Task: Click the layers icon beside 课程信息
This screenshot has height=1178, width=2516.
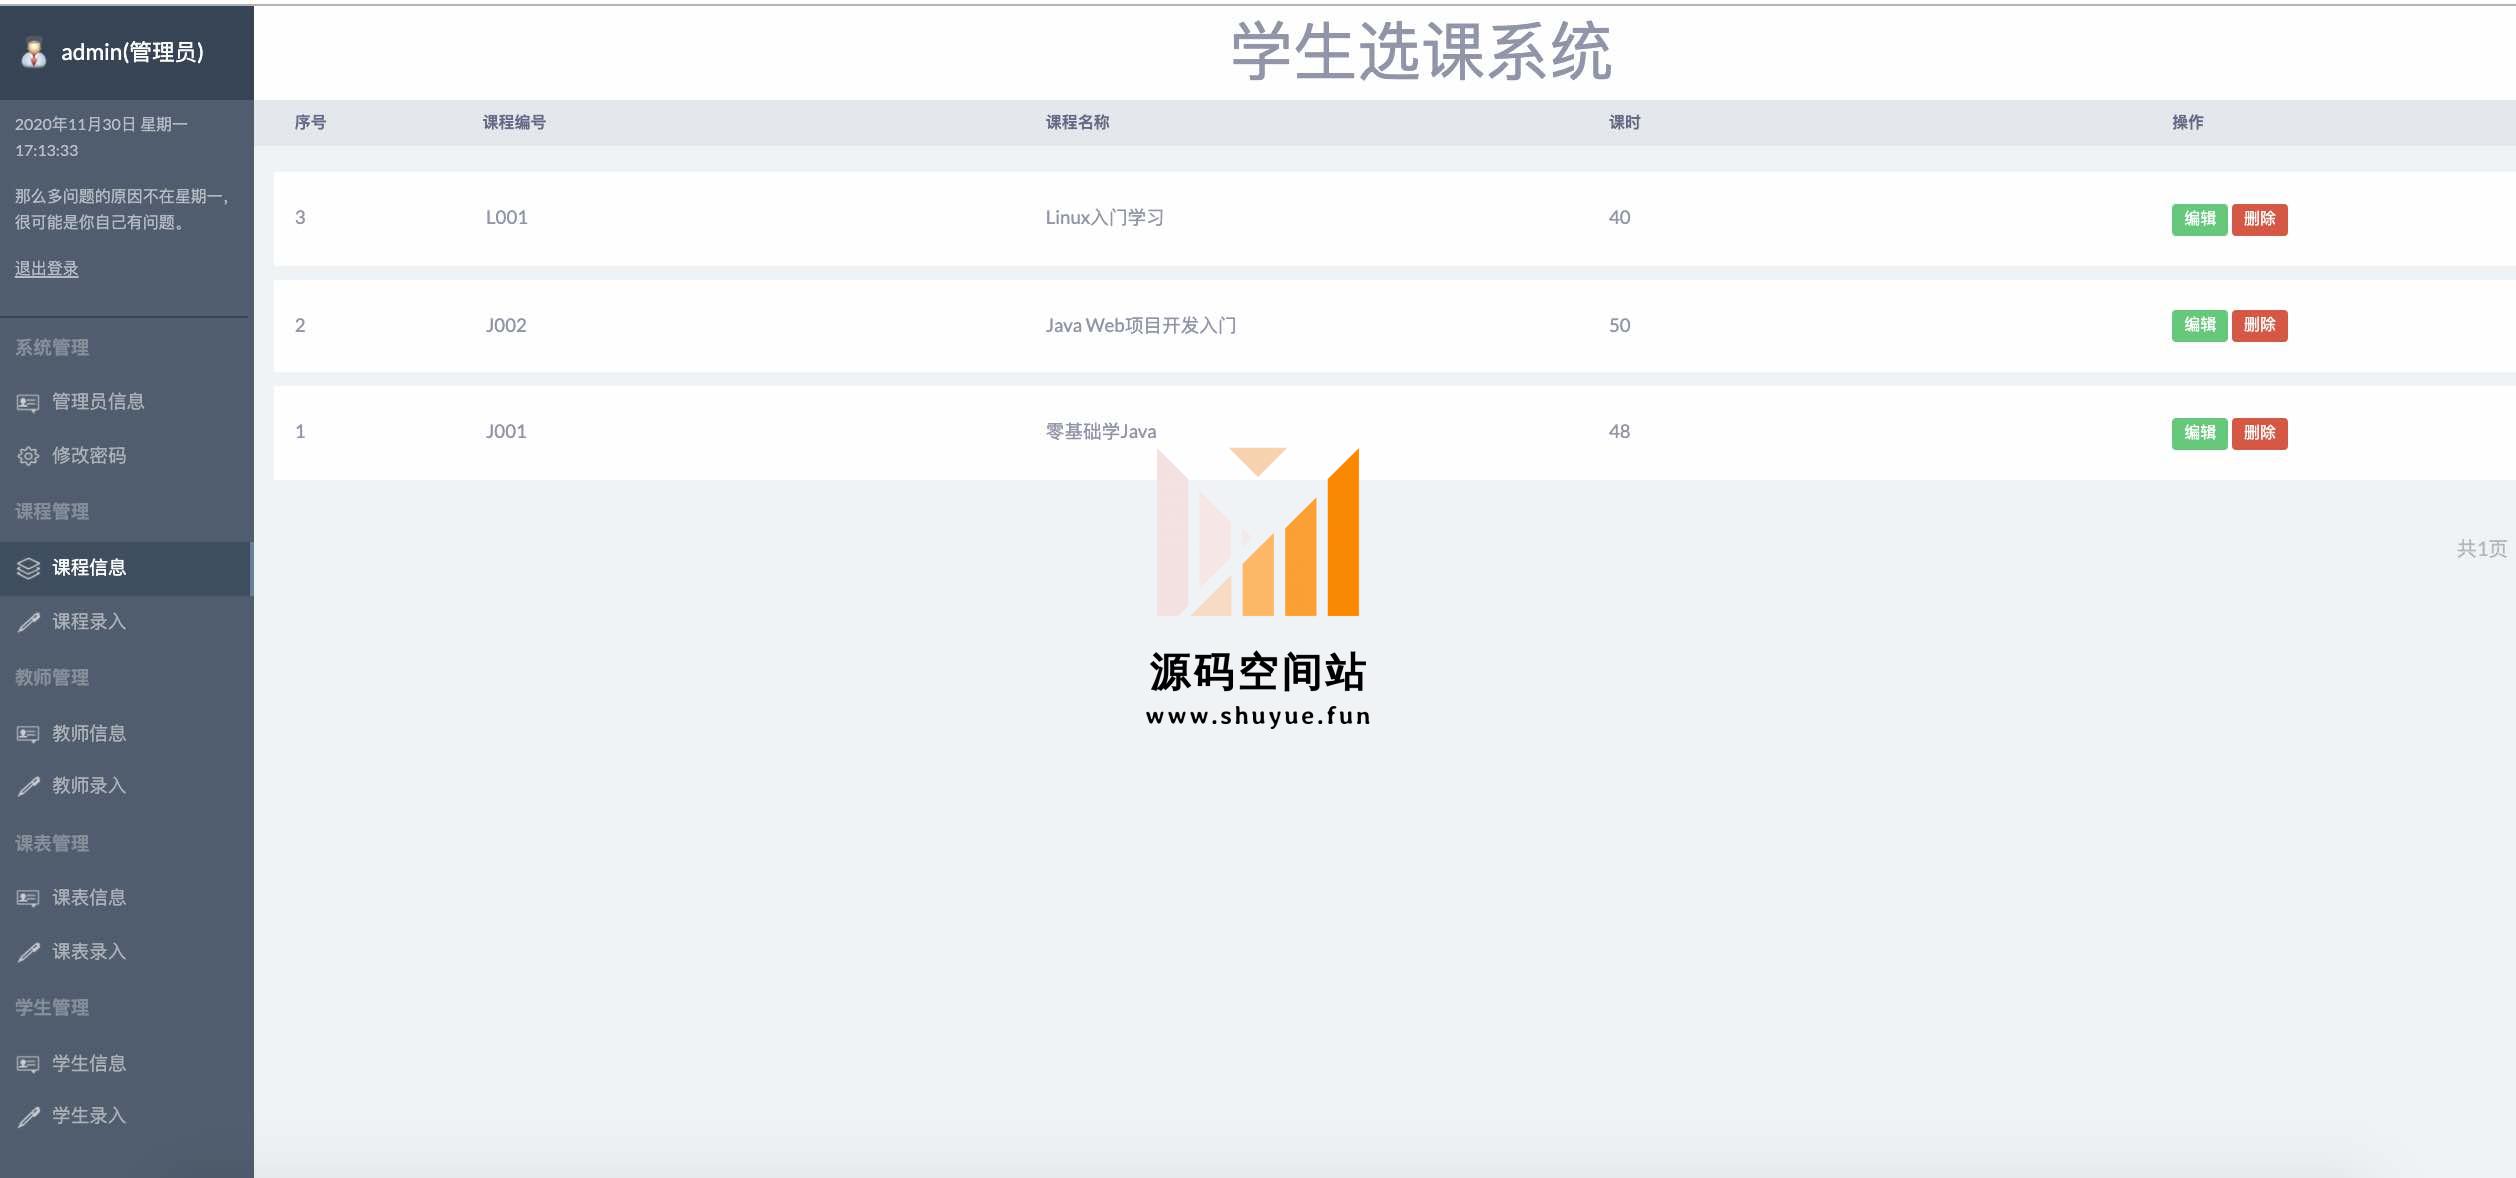Action: (x=28, y=568)
